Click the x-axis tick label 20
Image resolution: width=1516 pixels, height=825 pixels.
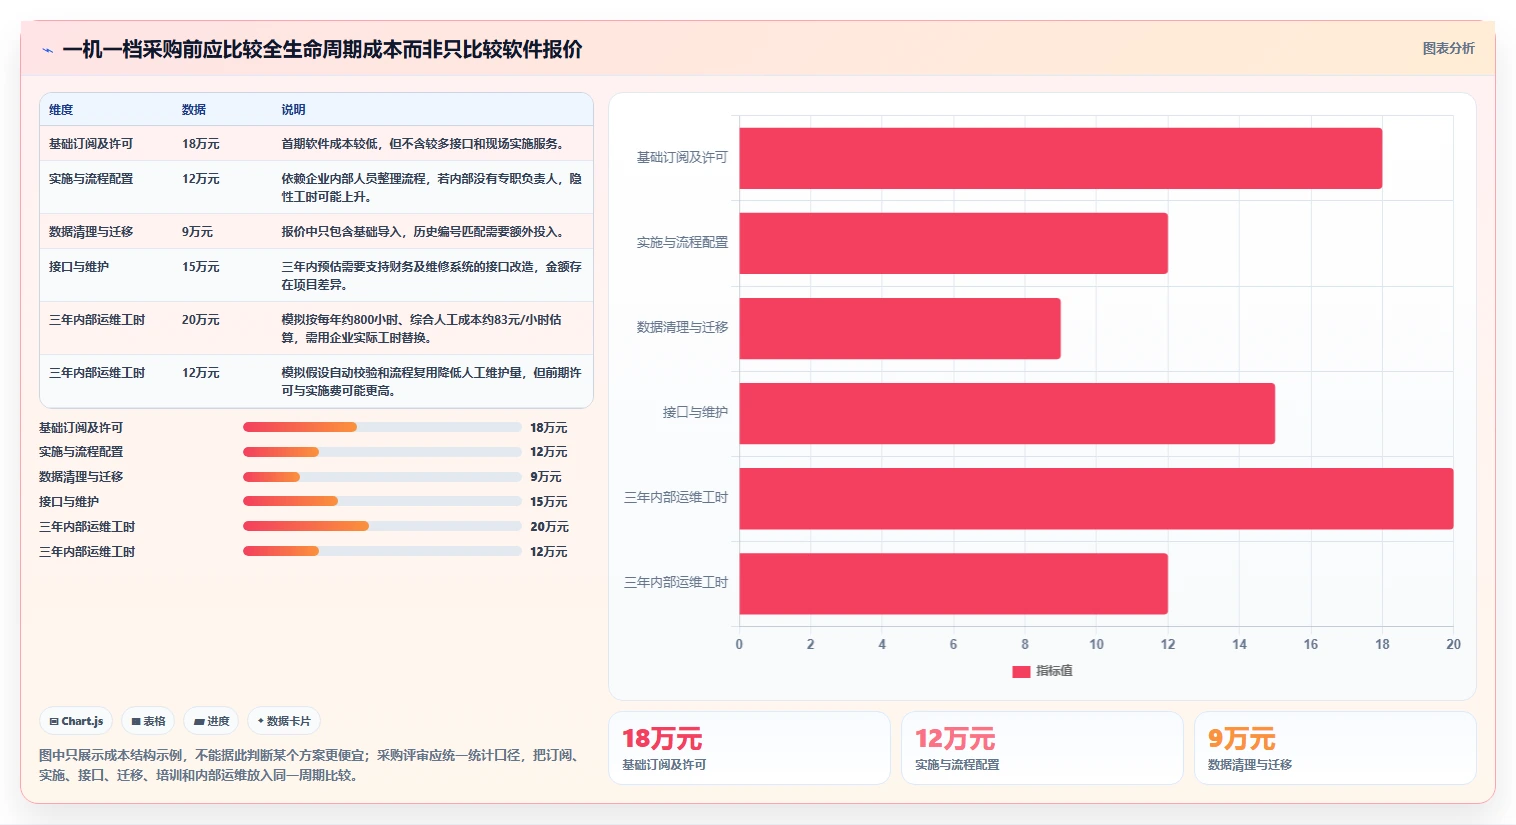[1453, 645]
